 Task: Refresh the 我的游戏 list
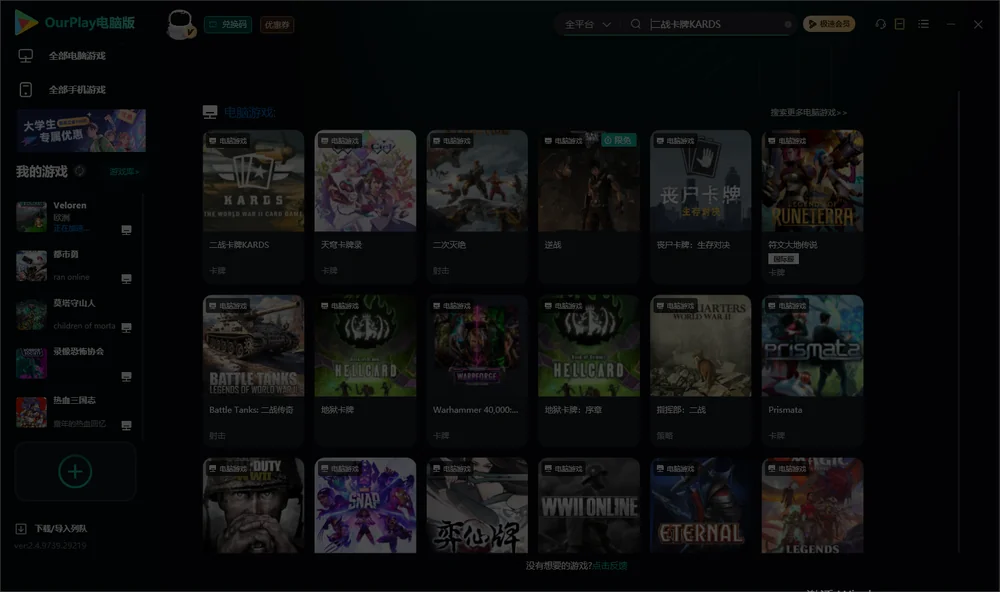[x=80, y=171]
